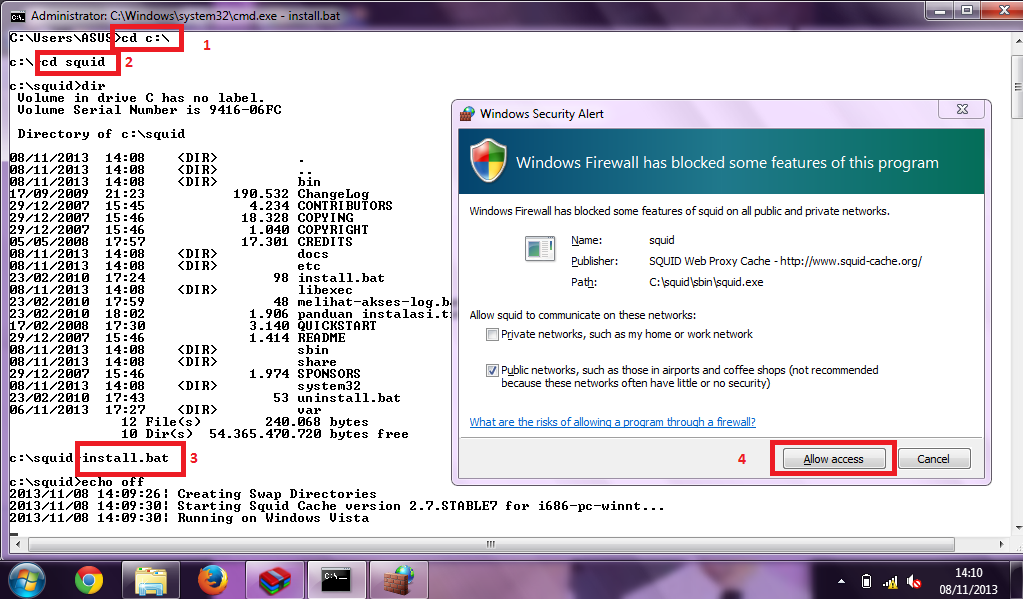Click 'Directory of c:\squid' line
The image size is (1023, 599).
101,134
